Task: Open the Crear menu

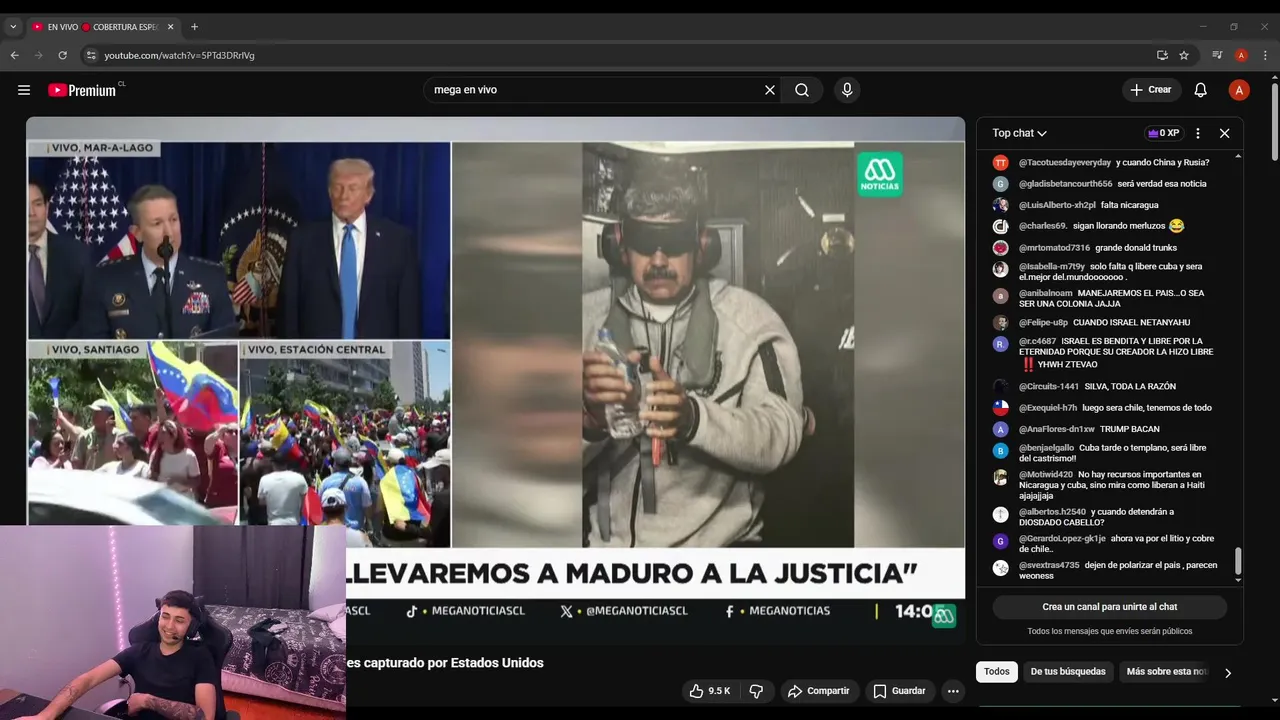Action: coord(1151,90)
